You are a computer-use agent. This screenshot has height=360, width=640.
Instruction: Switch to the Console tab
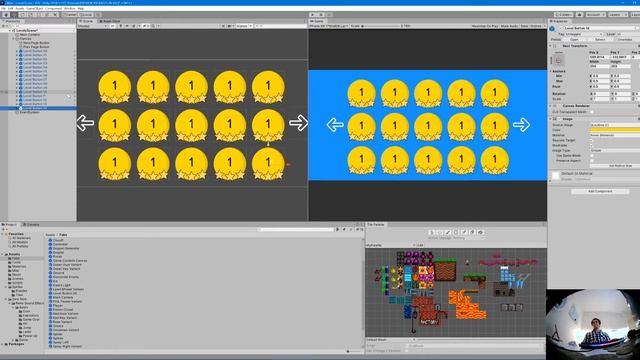pos(31,224)
